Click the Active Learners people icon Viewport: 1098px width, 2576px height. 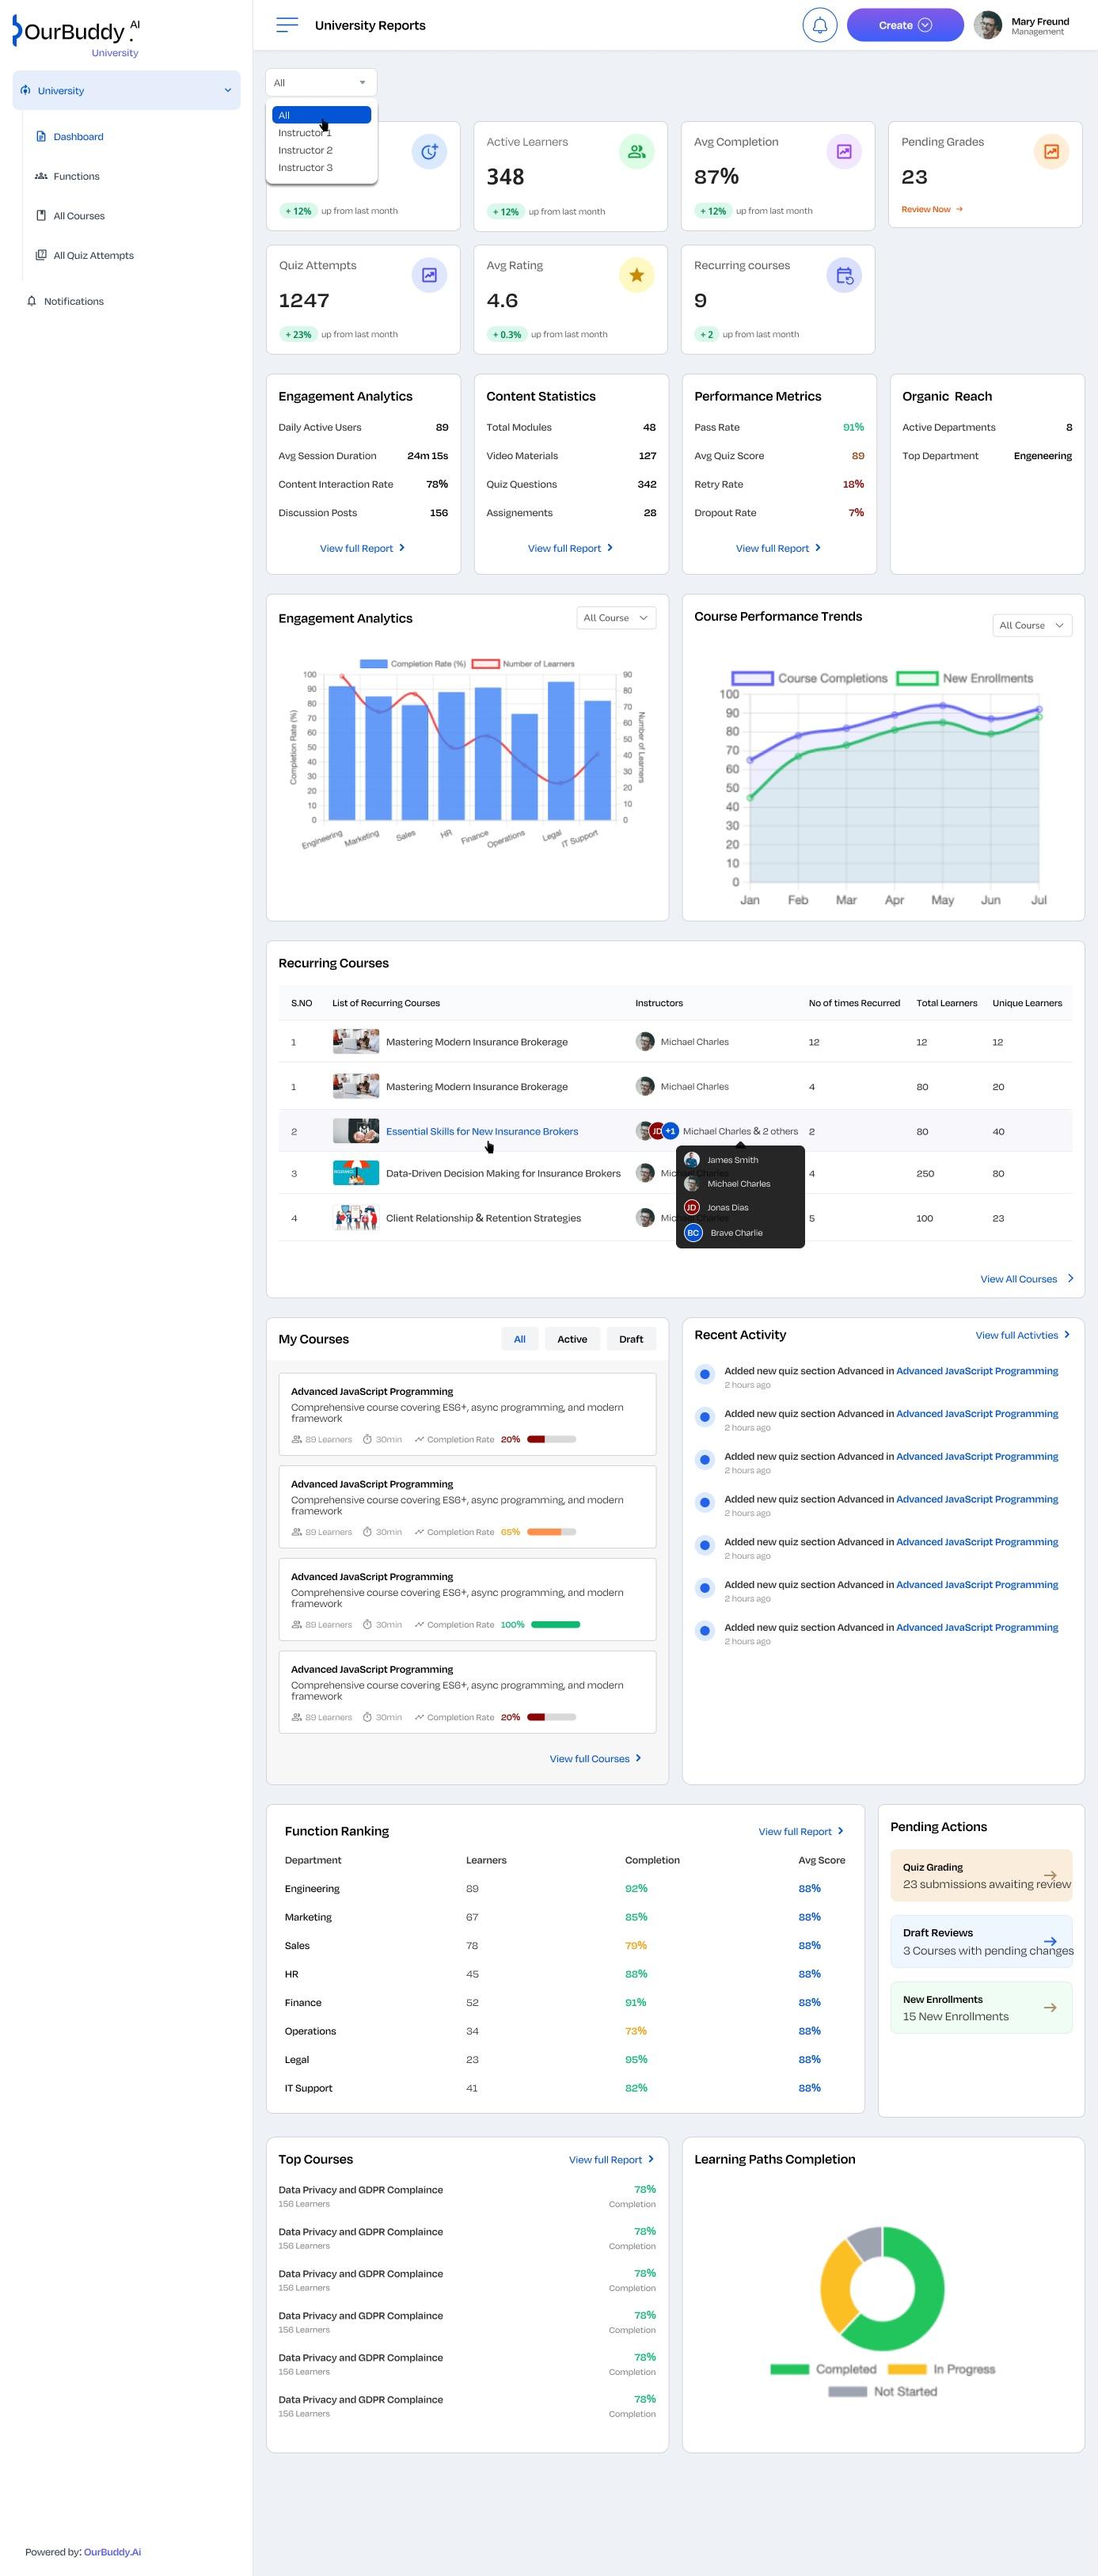tap(636, 152)
